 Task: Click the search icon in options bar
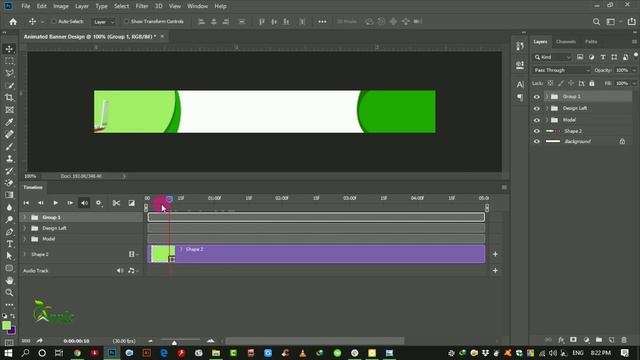tap(596, 22)
